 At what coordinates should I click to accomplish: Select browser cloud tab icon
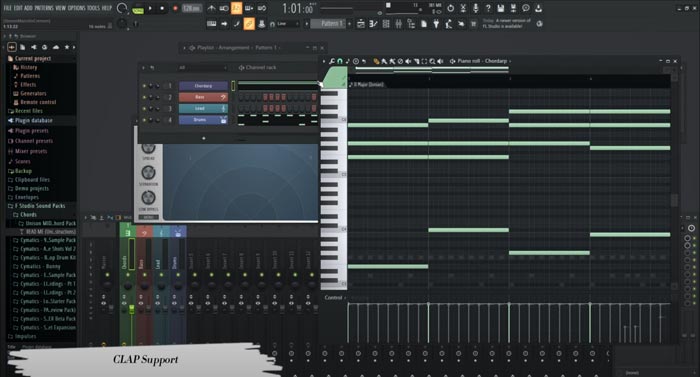point(56,47)
